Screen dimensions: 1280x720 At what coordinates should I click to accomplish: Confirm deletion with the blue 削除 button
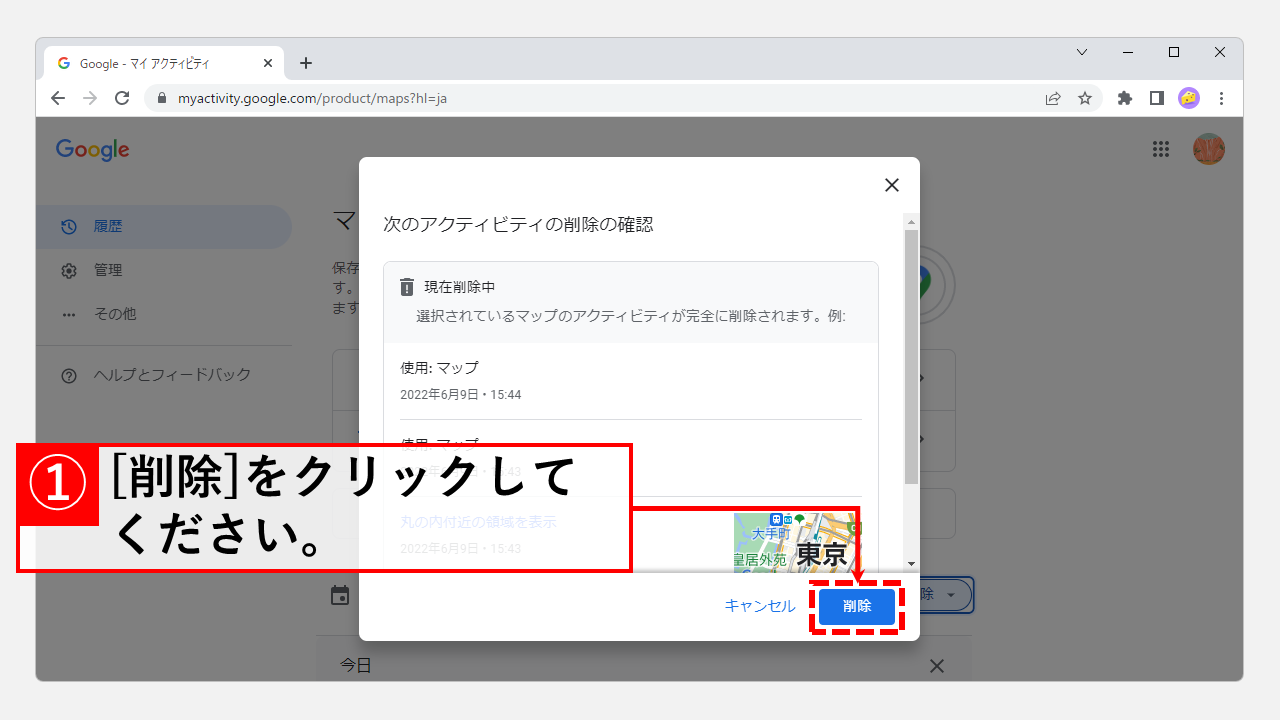[x=856, y=606]
